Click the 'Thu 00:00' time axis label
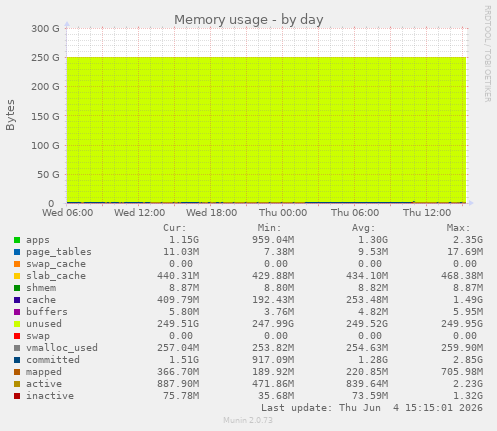 point(283,213)
